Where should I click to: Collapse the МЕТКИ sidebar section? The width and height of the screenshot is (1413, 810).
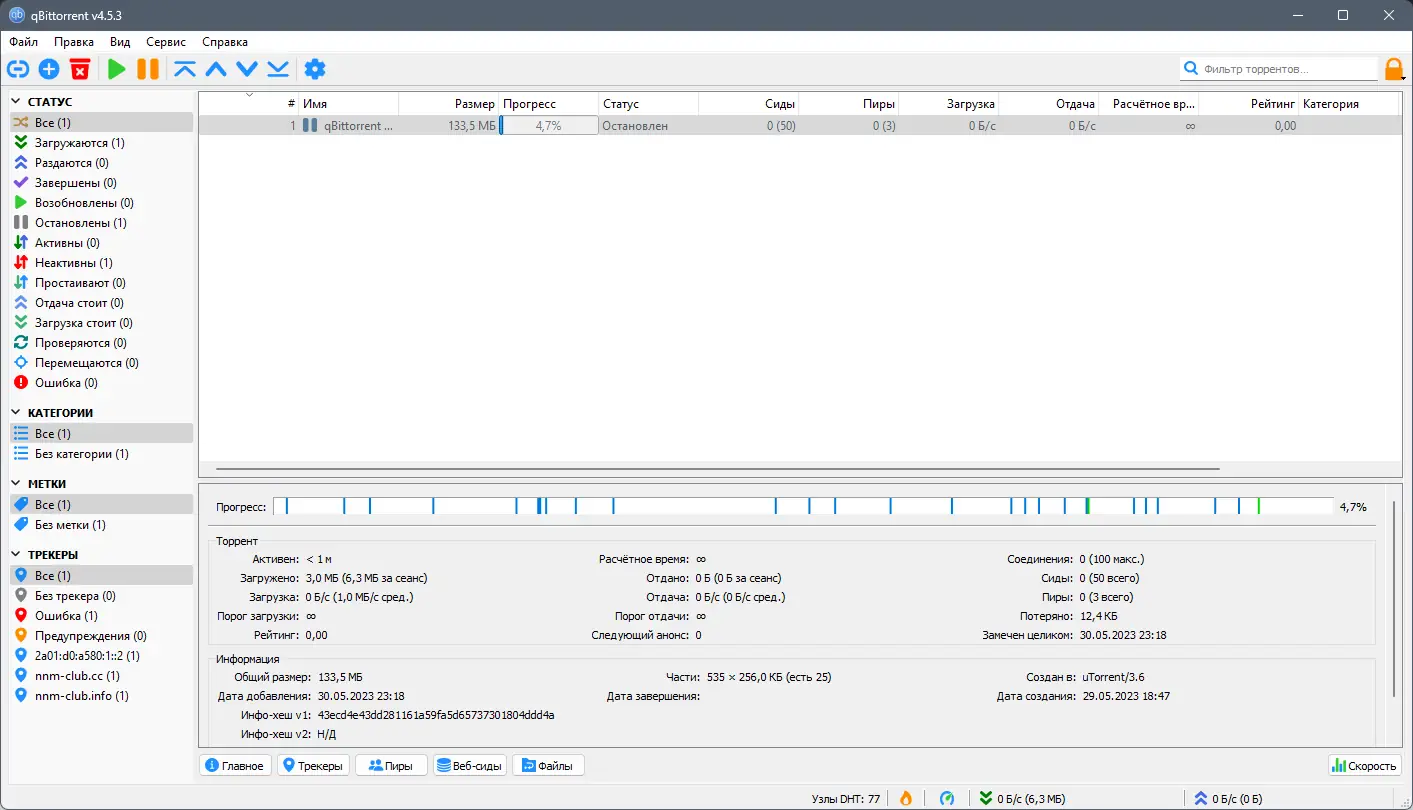tap(16, 484)
